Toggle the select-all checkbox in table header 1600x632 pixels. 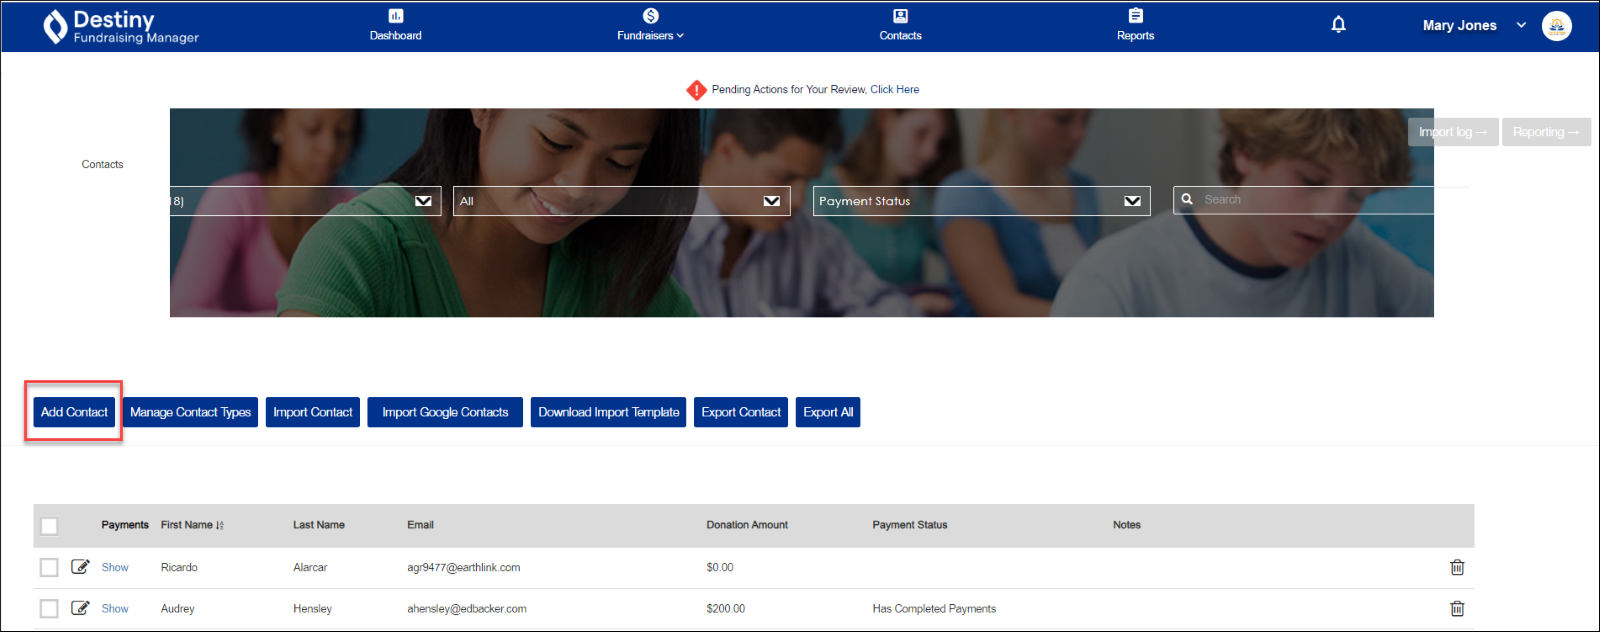pos(49,526)
